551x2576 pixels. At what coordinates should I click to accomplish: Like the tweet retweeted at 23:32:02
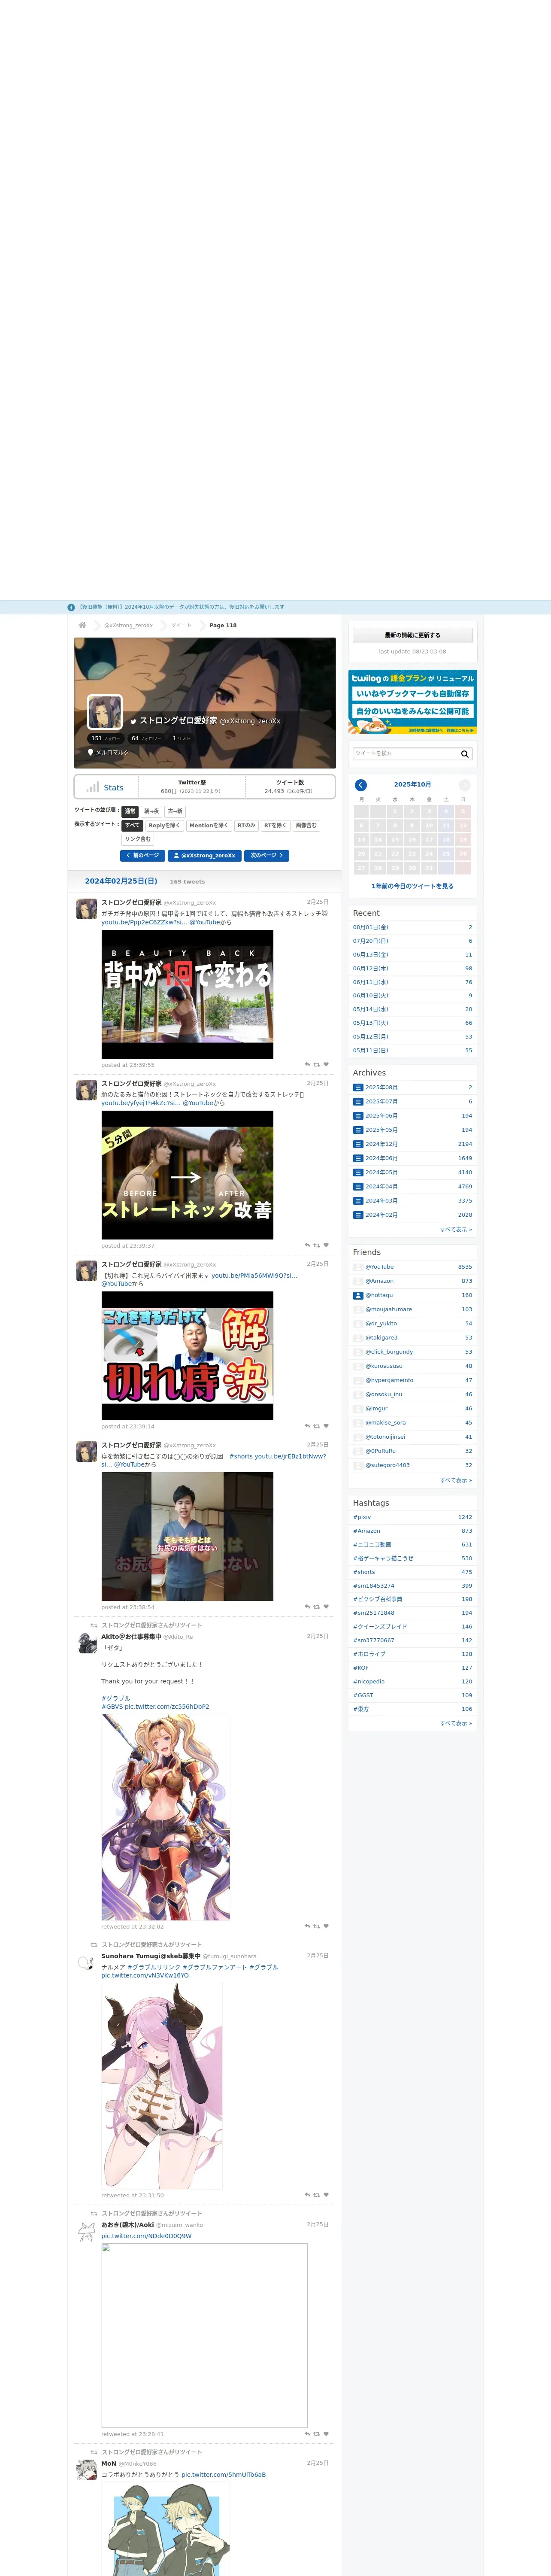click(326, 1926)
